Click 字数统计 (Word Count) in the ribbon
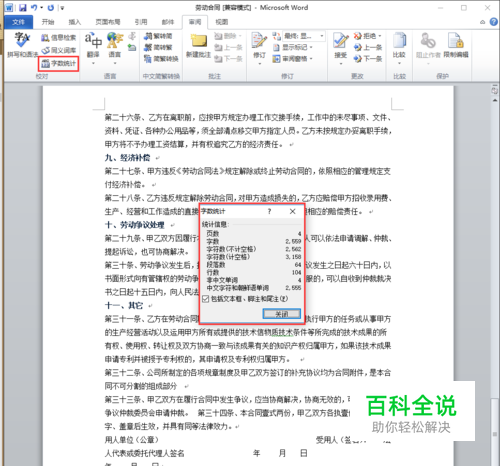500x466 pixels. coord(59,63)
